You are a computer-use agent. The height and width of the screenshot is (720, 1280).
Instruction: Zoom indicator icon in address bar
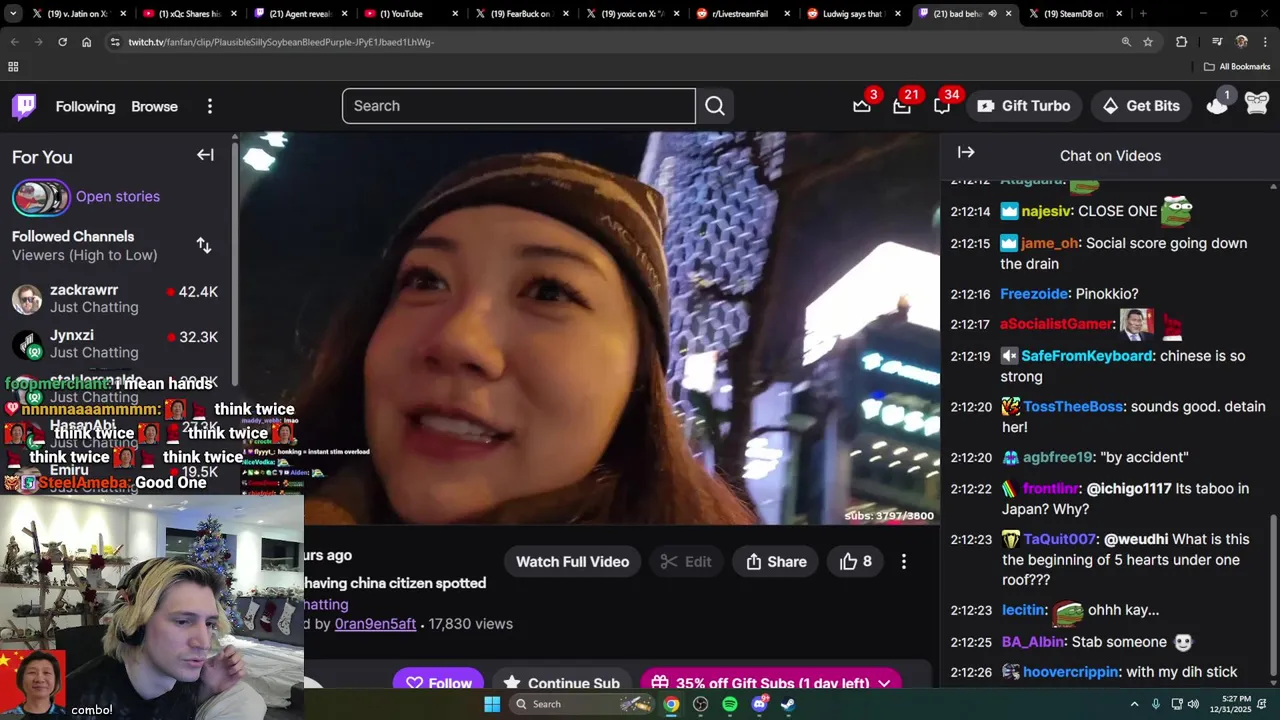coord(1126,42)
